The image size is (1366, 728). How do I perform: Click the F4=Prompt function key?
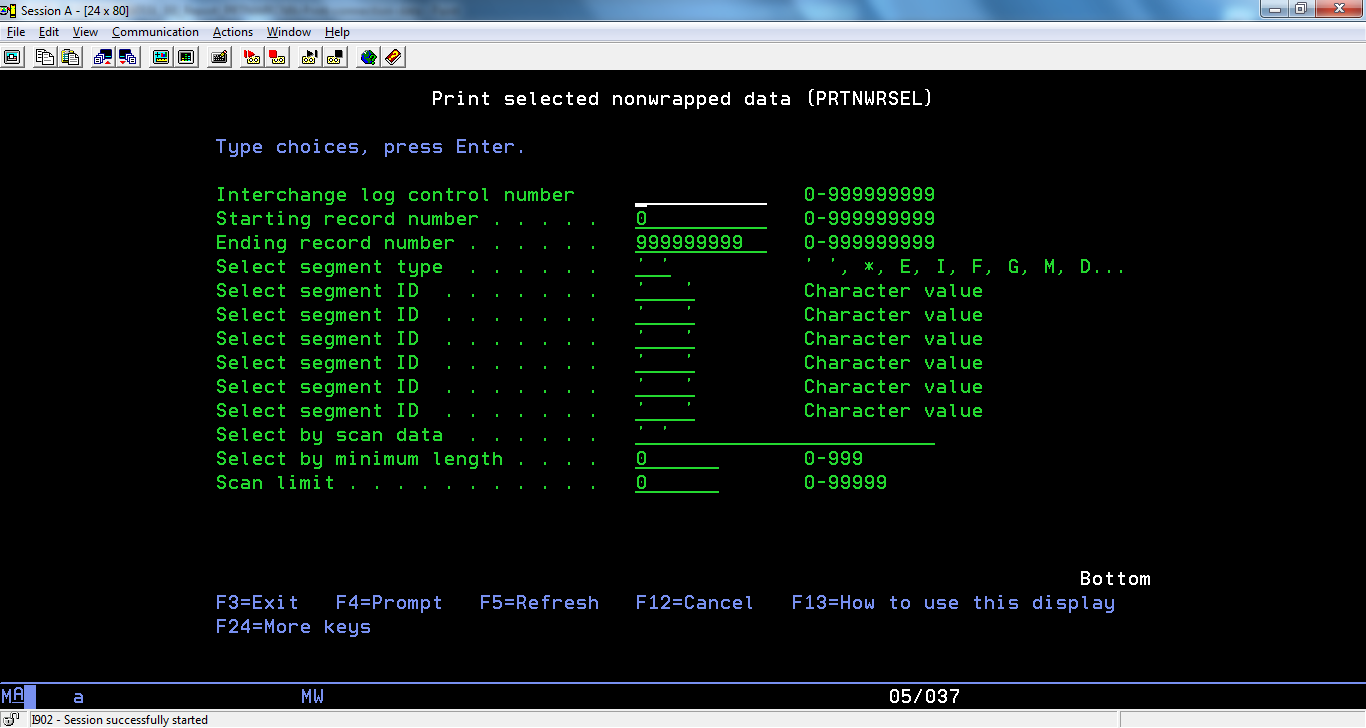point(389,603)
